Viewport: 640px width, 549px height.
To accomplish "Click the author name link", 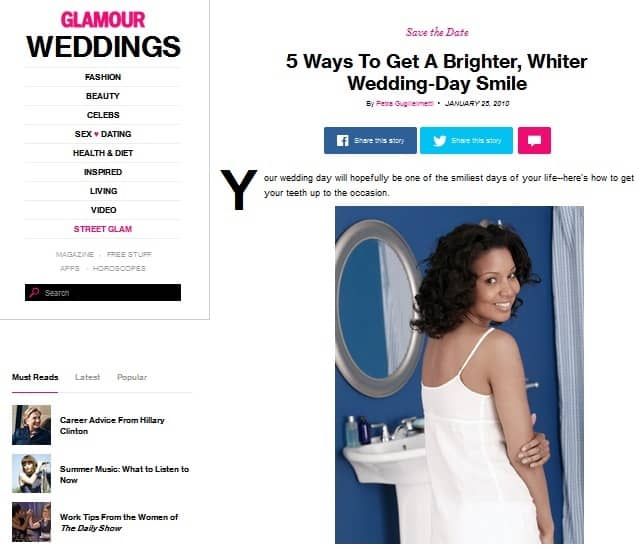I will click(404, 104).
